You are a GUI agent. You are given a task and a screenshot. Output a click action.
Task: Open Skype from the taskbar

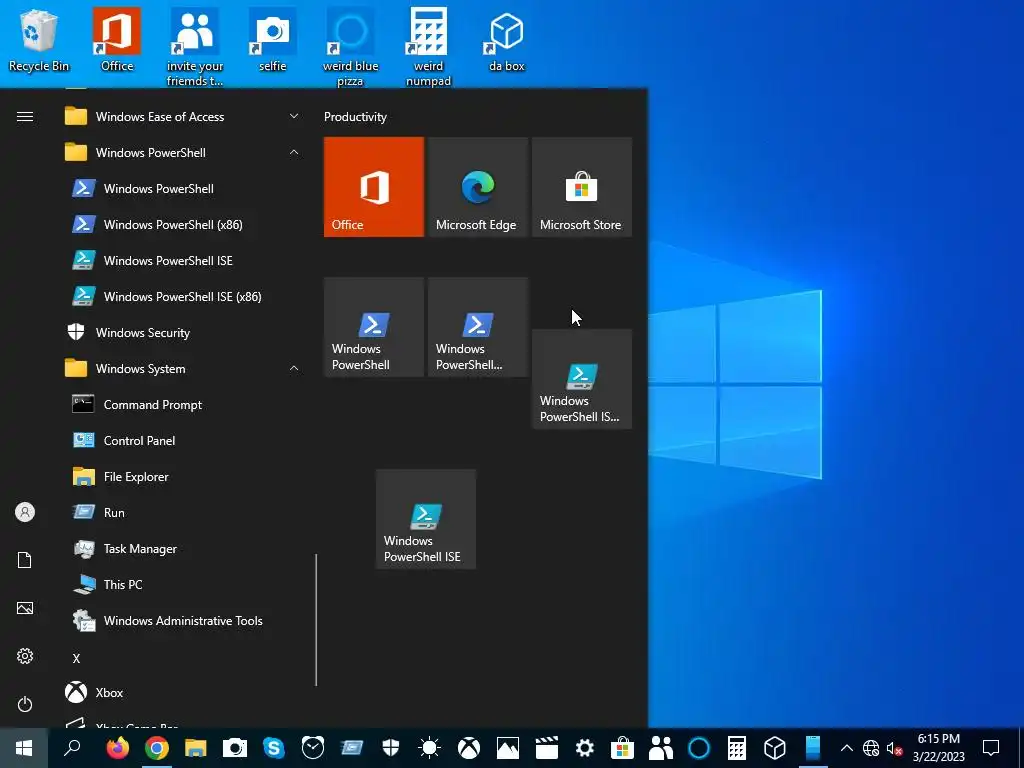coord(274,748)
